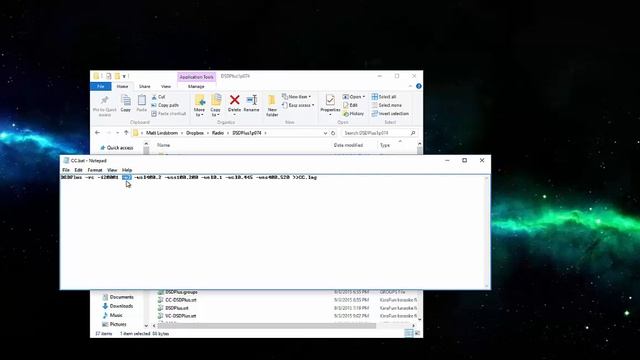
Task: Click Radio in the address breadcrumb
Action: click(x=218, y=133)
